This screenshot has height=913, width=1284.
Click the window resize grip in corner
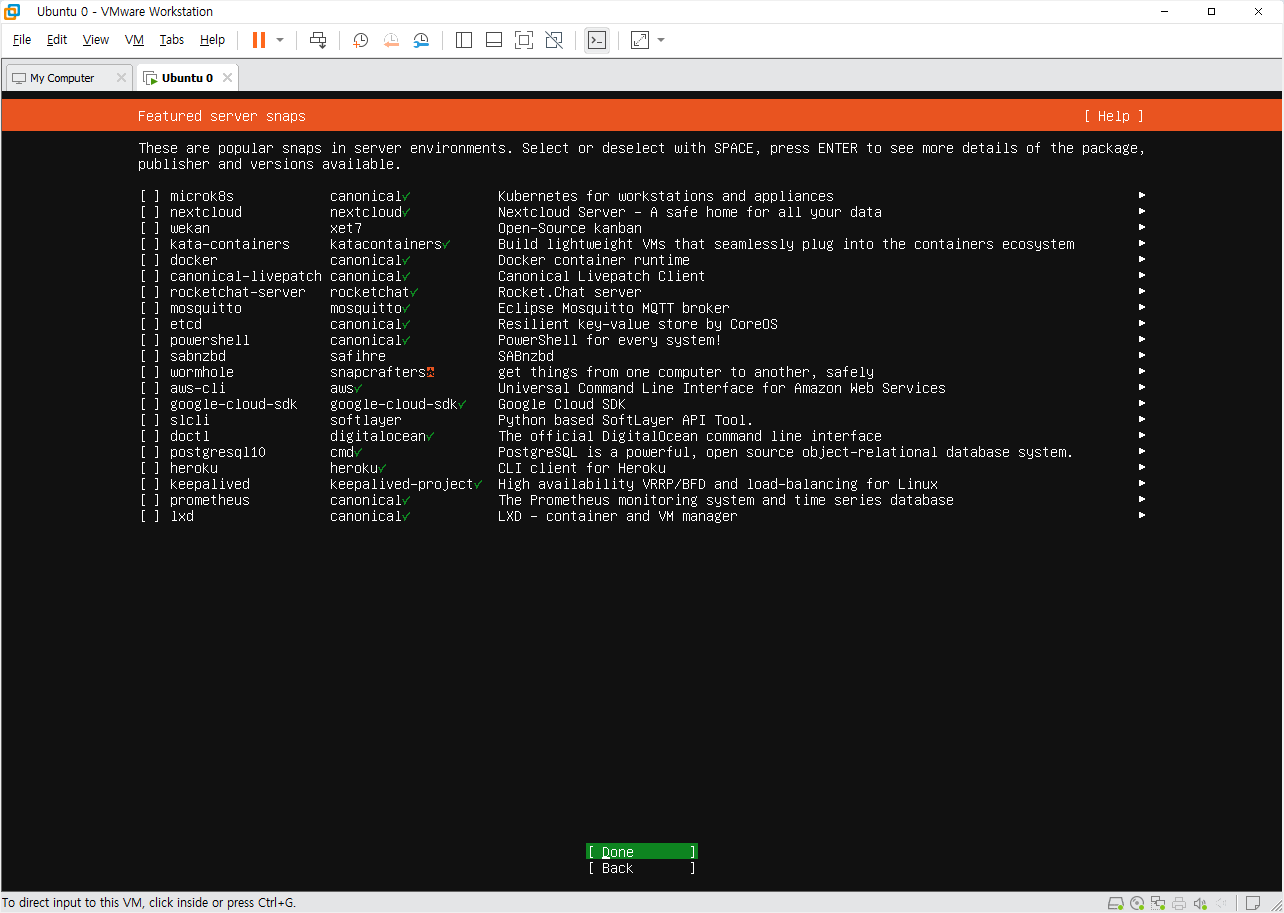pos(1275,904)
